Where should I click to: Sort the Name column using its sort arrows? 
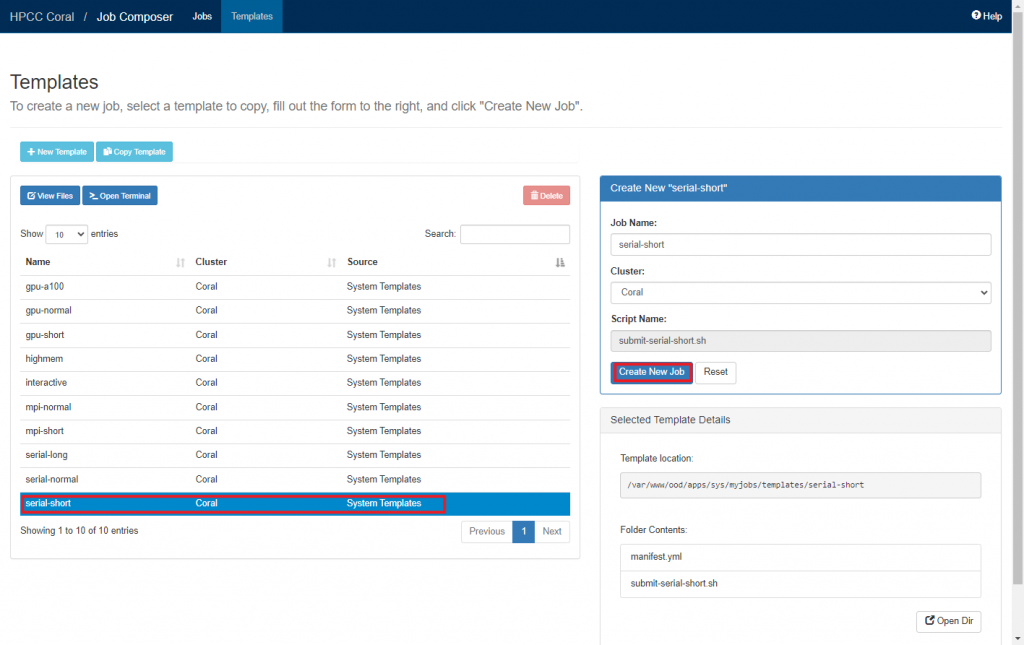[179, 262]
